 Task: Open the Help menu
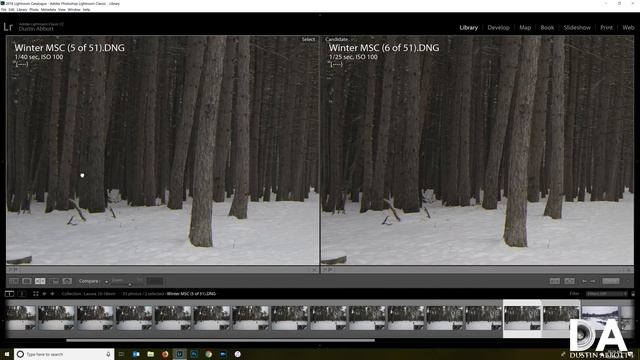tap(86, 9)
